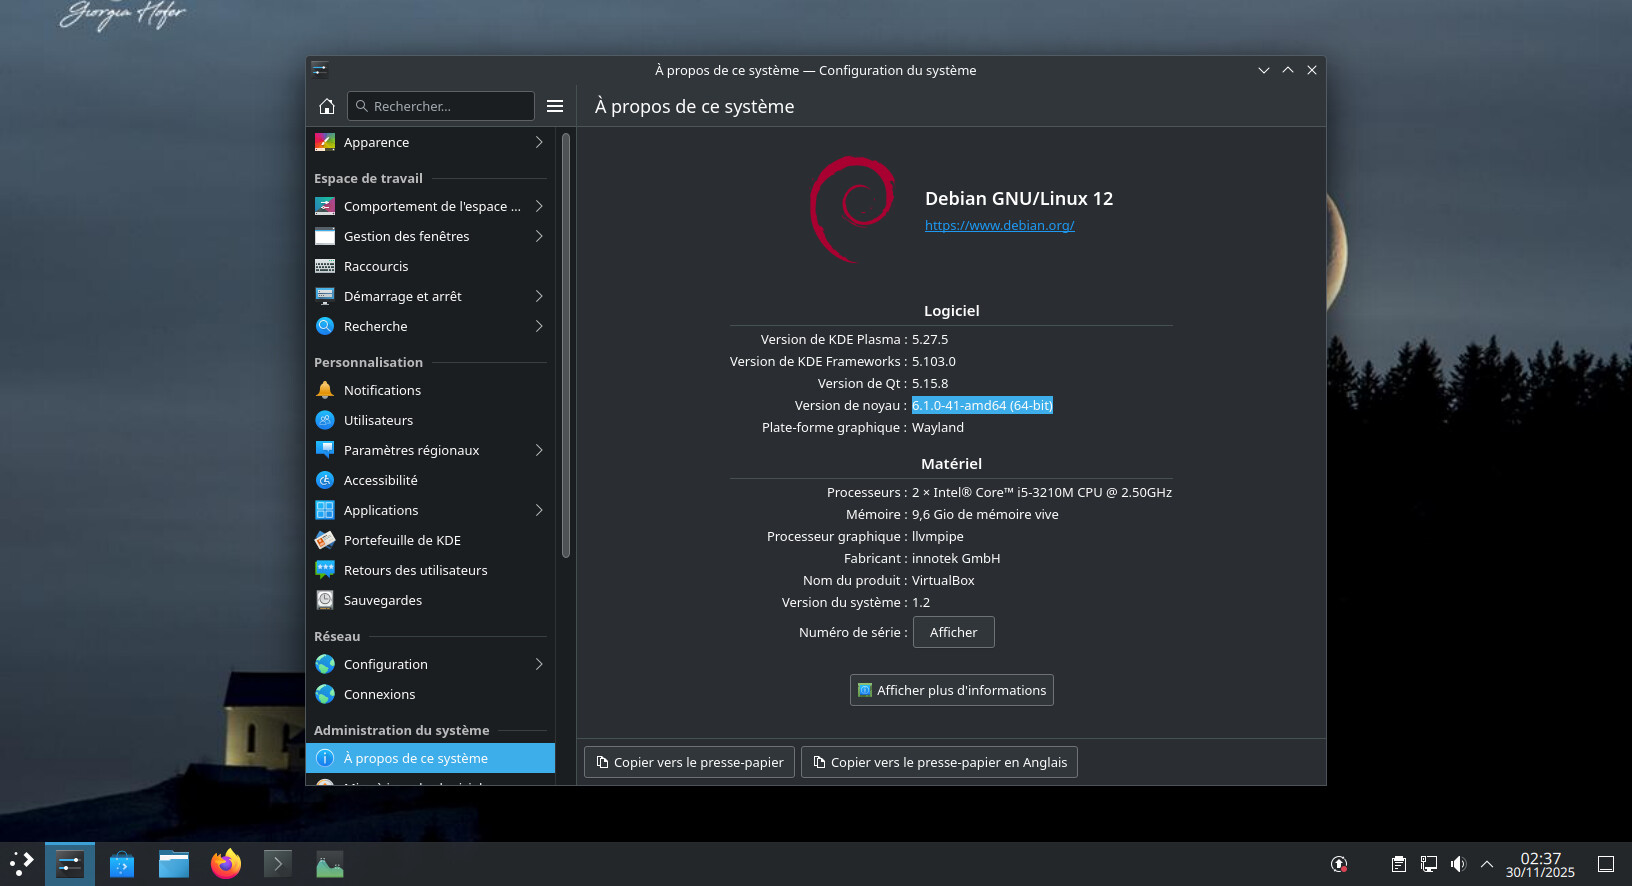Open the Raccourcis keyboard settings
This screenshot has height=886, width=1632.
click(x=376, y=266)
